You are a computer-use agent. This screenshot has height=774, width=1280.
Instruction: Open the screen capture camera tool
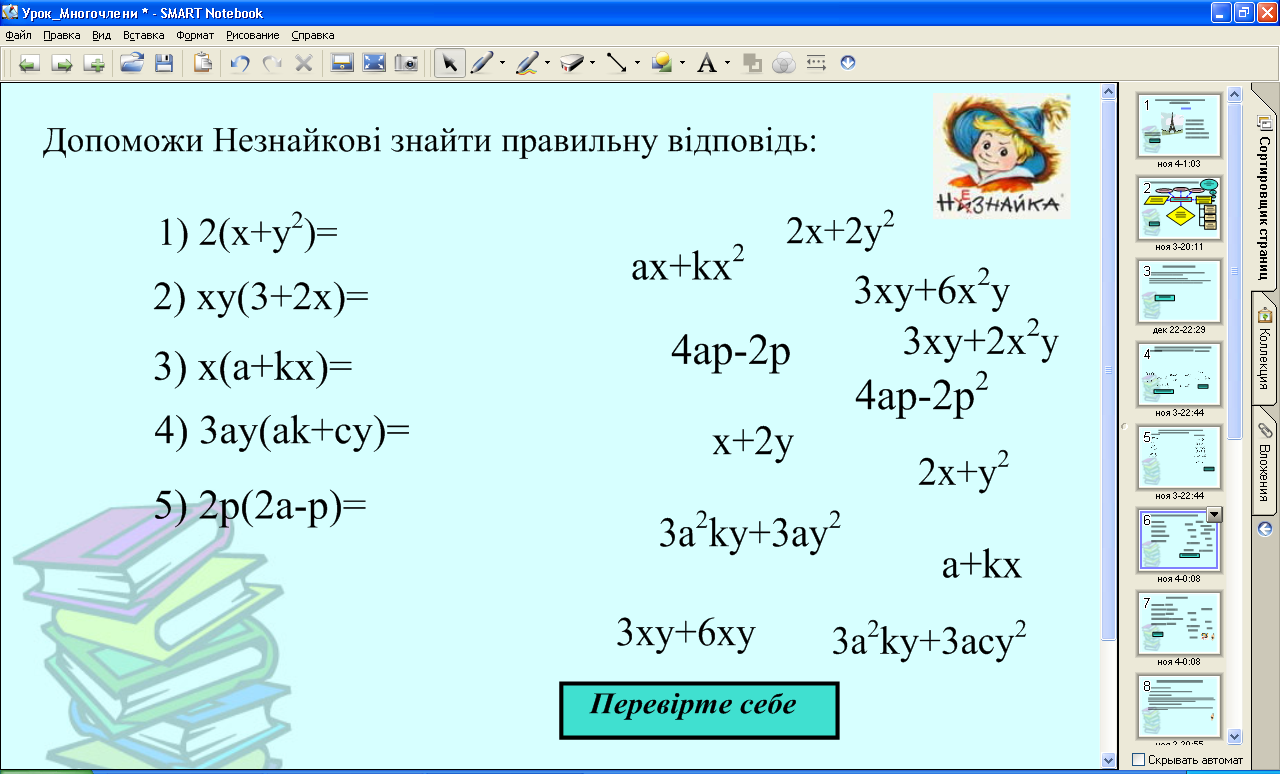406,63
